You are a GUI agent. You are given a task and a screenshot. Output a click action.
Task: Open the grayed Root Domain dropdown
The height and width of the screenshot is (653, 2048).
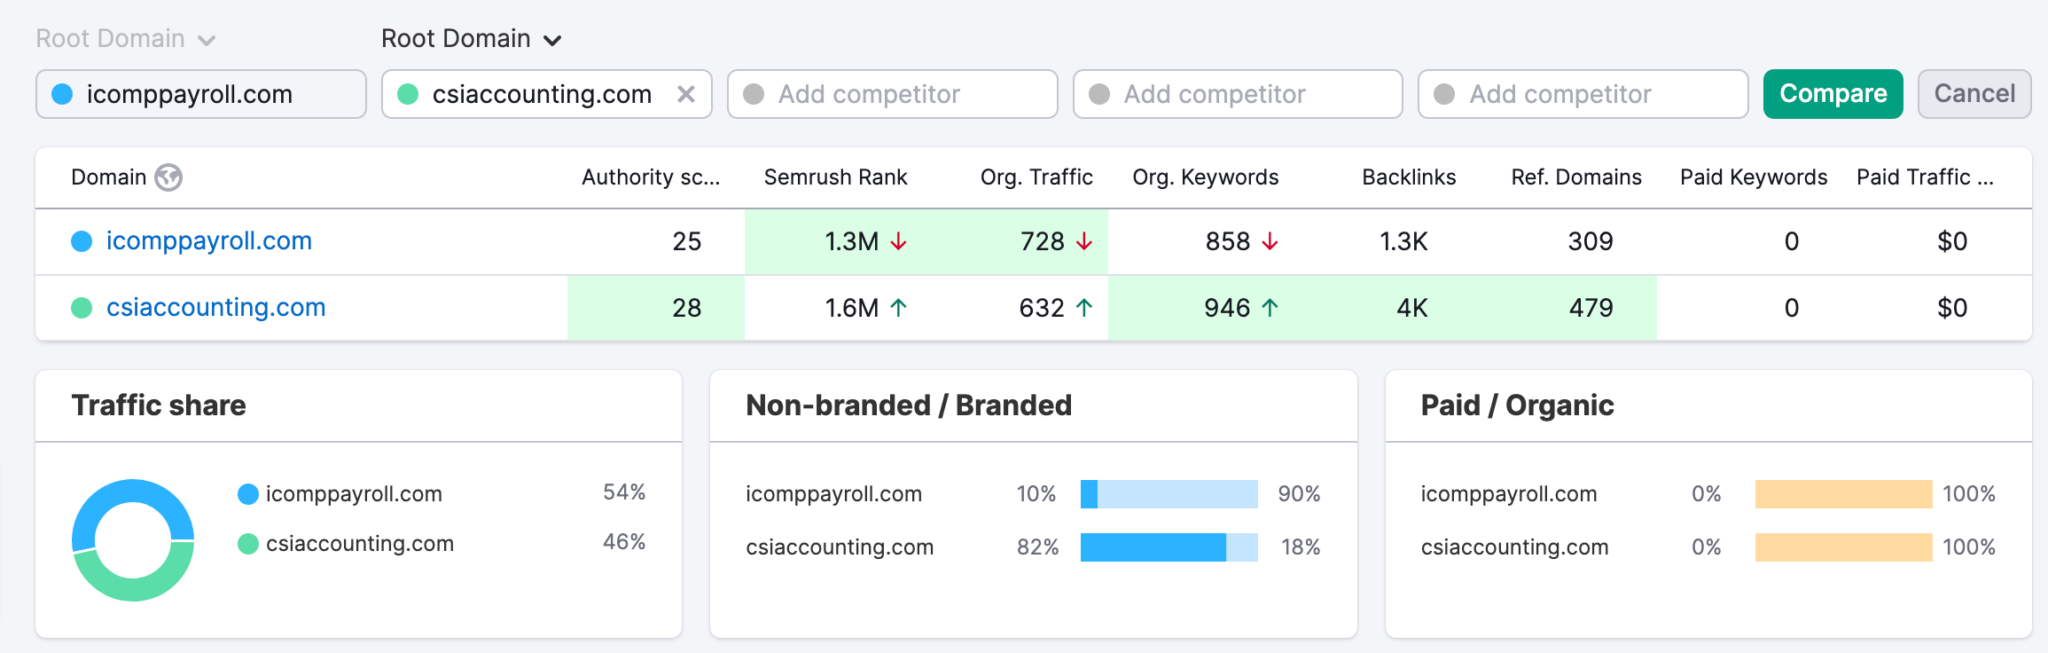(126, 39)
